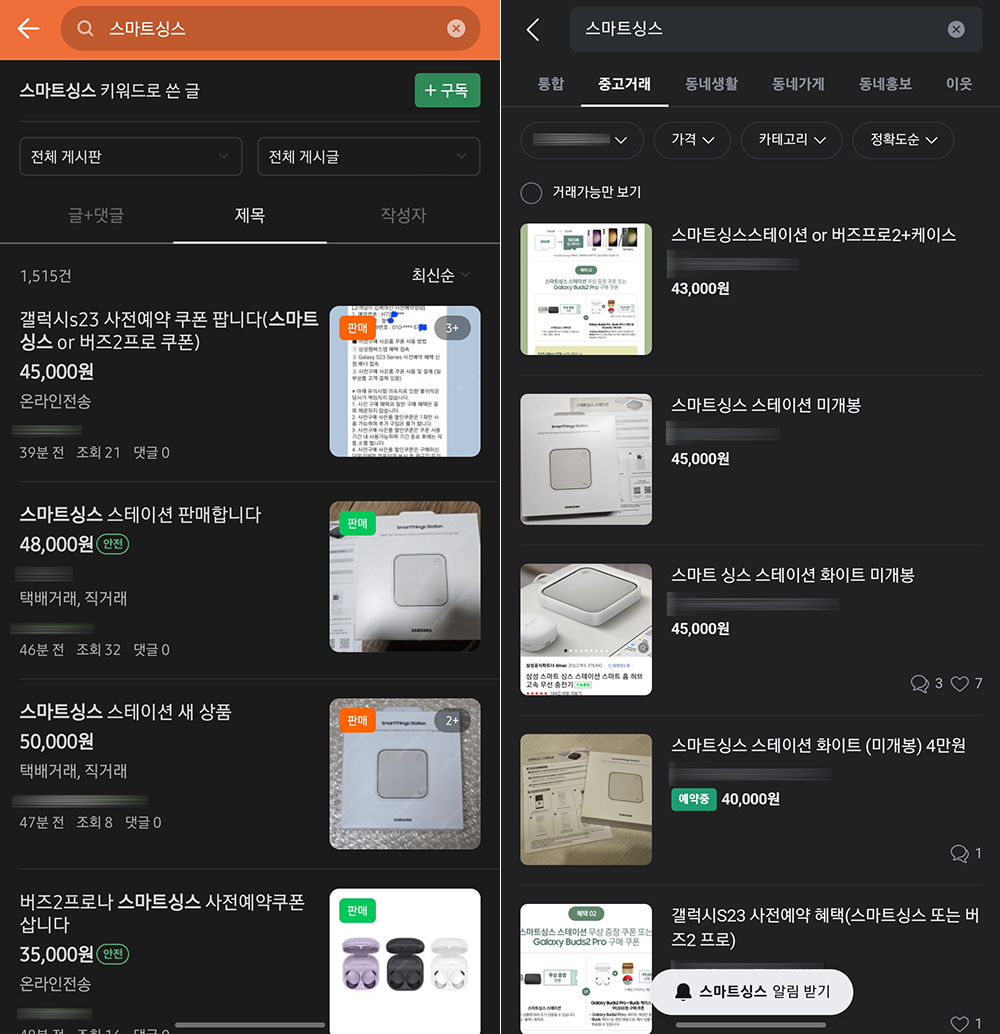Tap comment icon on 화이트 (미개봉) 4만원 listing
Image resolution: width=1000 pixels, height=1034 pixels.
point(959,853)
